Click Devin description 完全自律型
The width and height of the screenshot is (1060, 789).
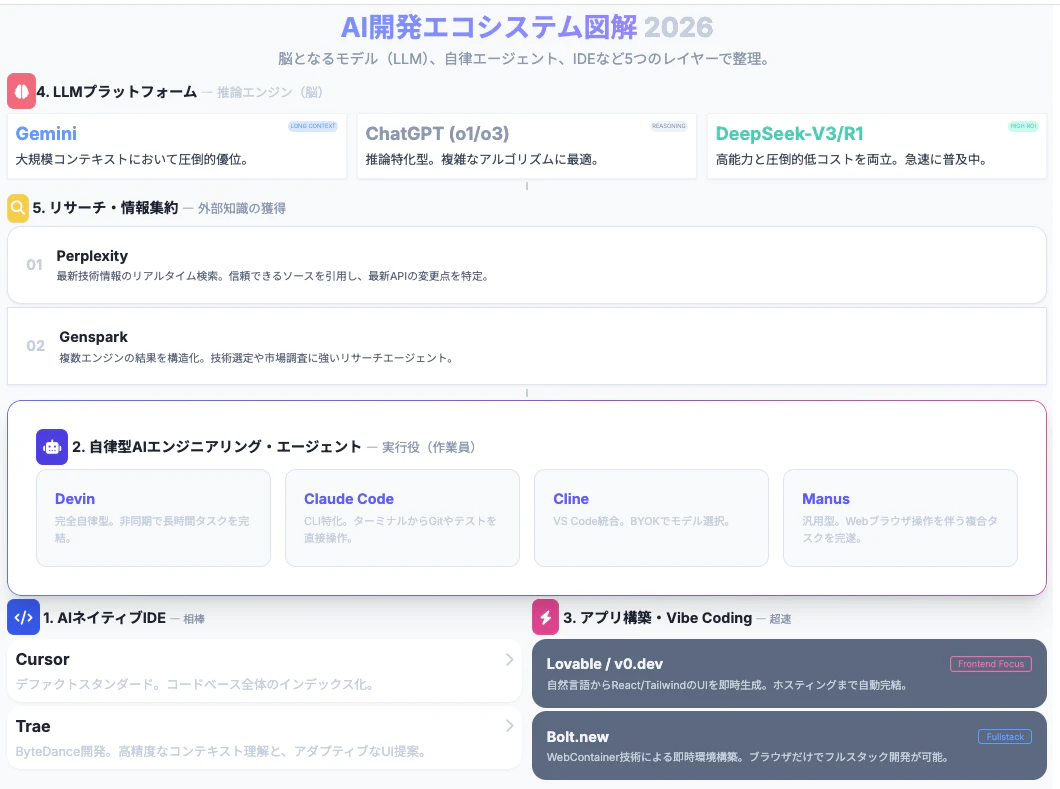click(x=152, y=529)
